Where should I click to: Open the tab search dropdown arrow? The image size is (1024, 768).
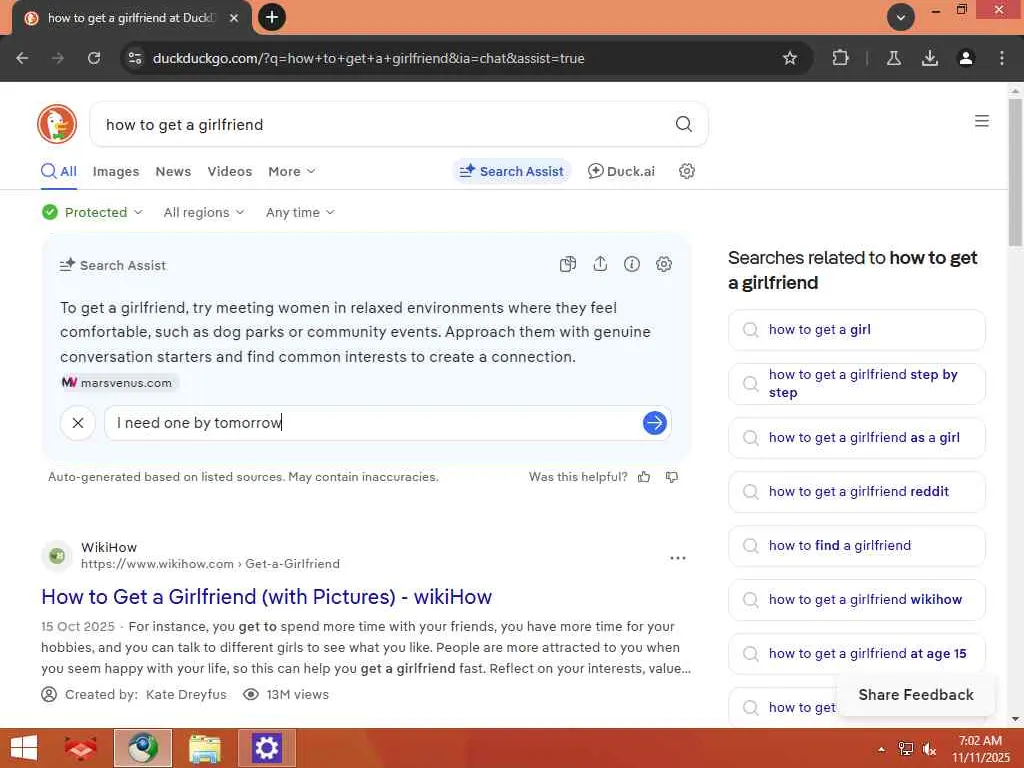(901, 17)
